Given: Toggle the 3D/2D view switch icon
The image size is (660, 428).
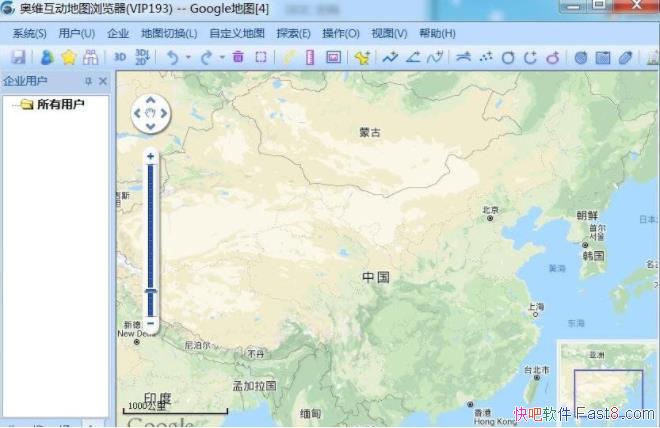Looking at the screenshot, I should (141, 57).
